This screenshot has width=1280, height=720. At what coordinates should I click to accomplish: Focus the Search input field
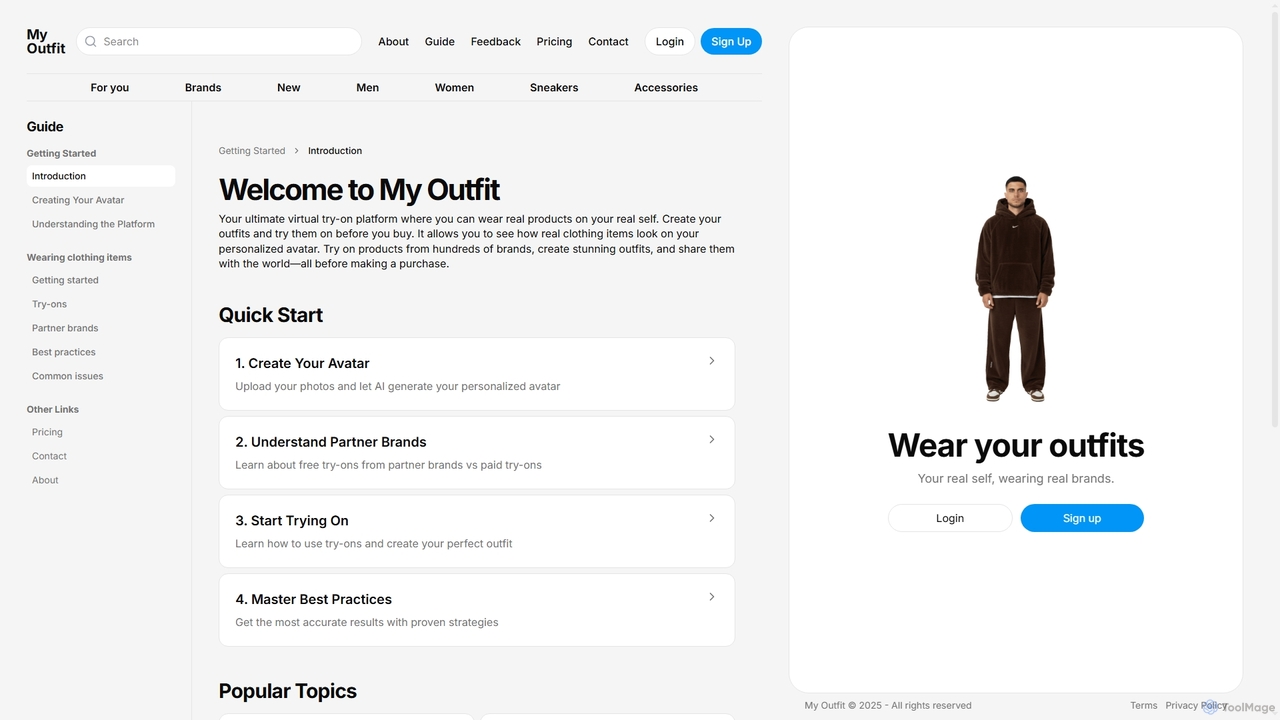point(219,41)
